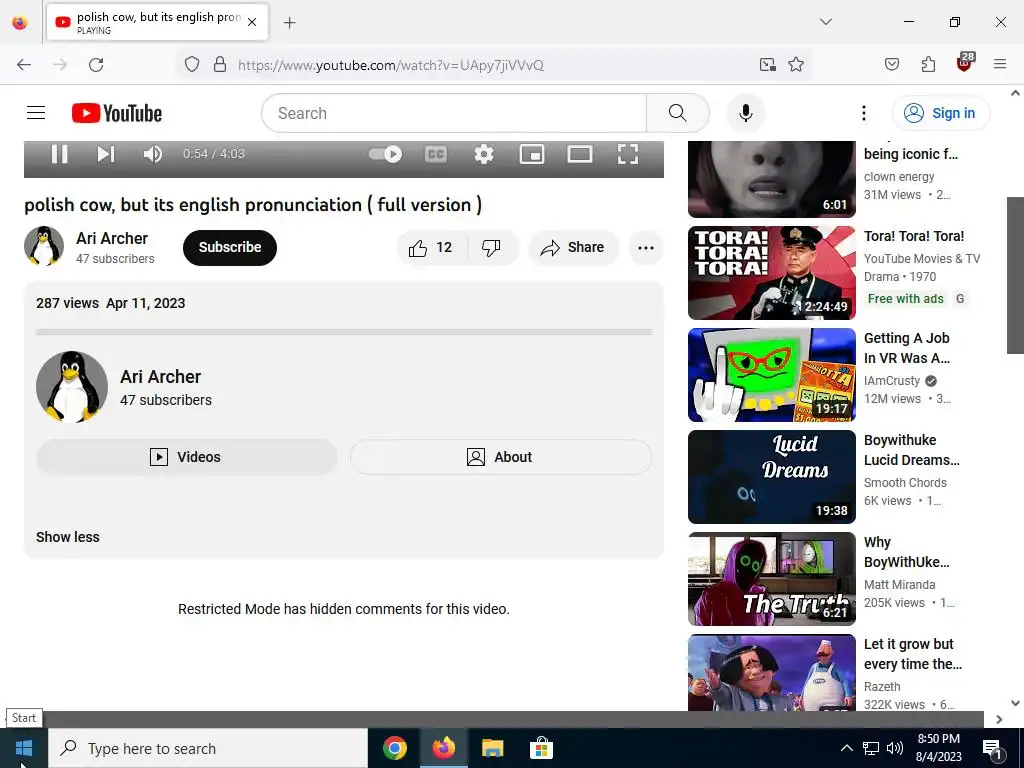Open Let it grow video title

[912, 654]
